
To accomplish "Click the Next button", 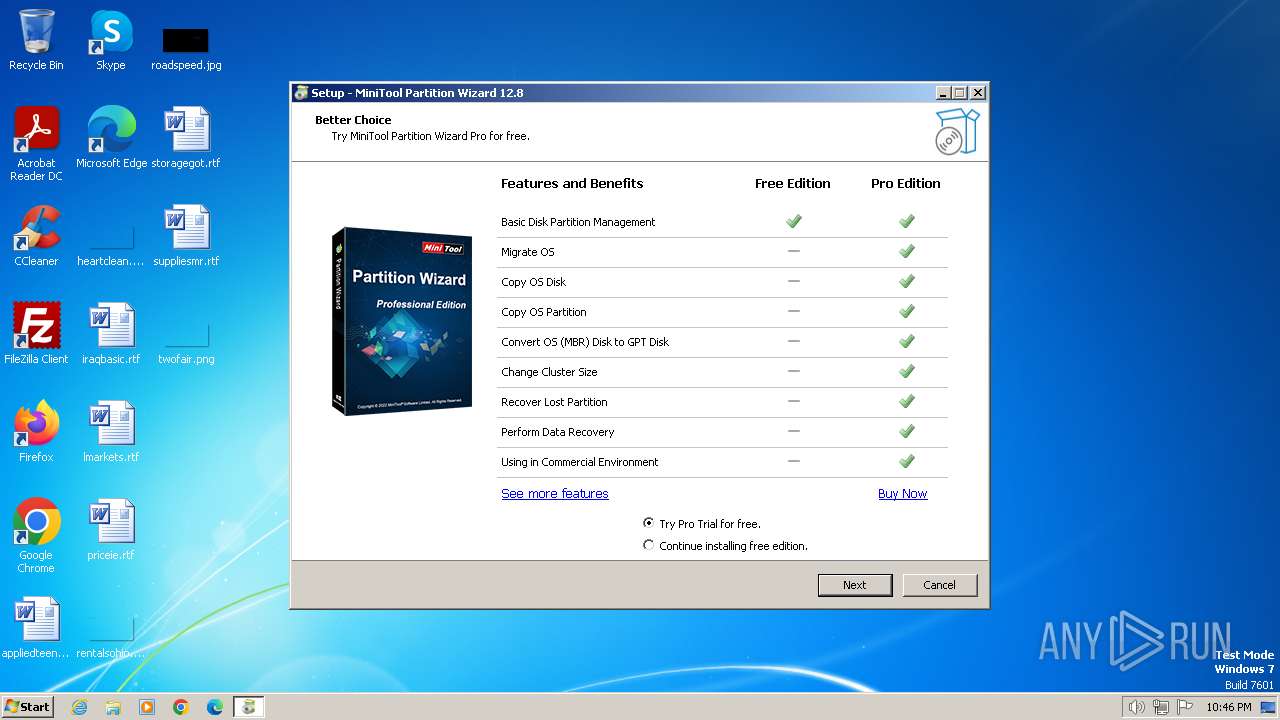I will coord(855,585).
